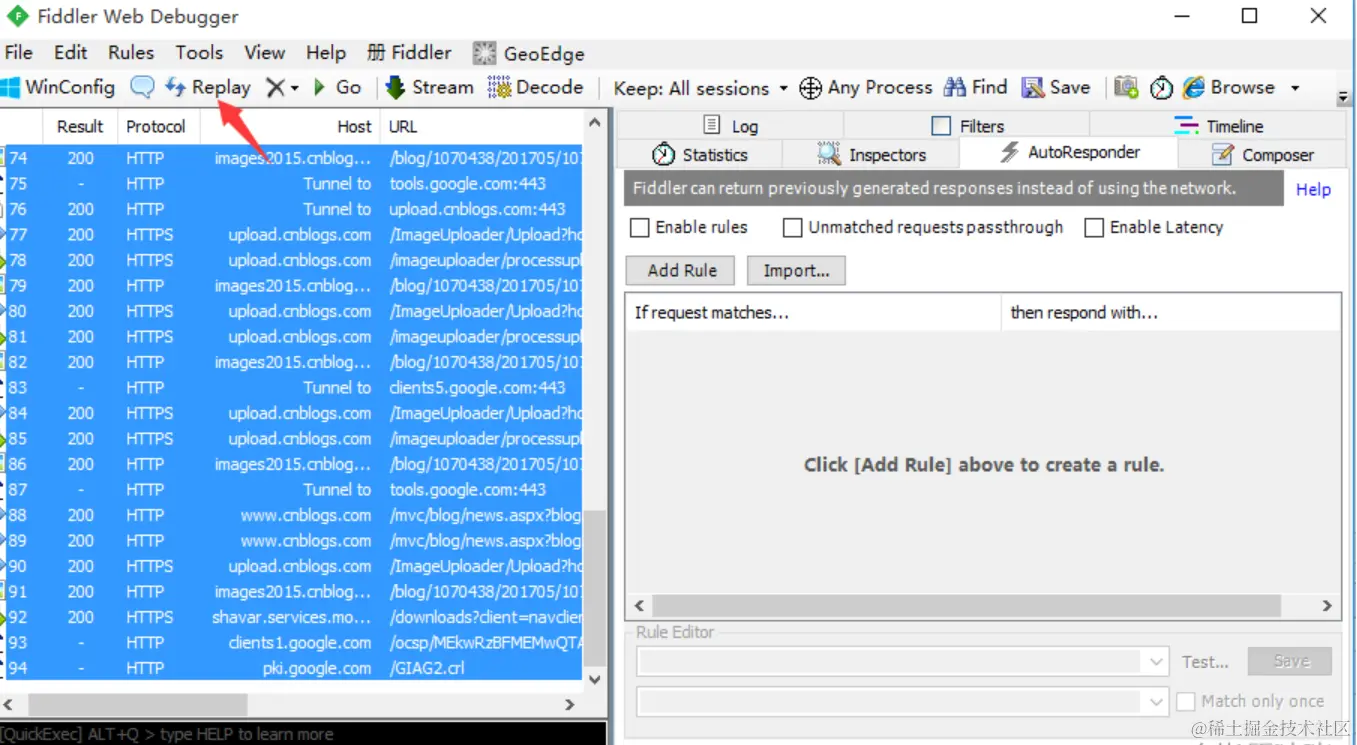Open Find sessions from toolbar
This screenshot has width=1357, height=745.
tap(976, 87)
